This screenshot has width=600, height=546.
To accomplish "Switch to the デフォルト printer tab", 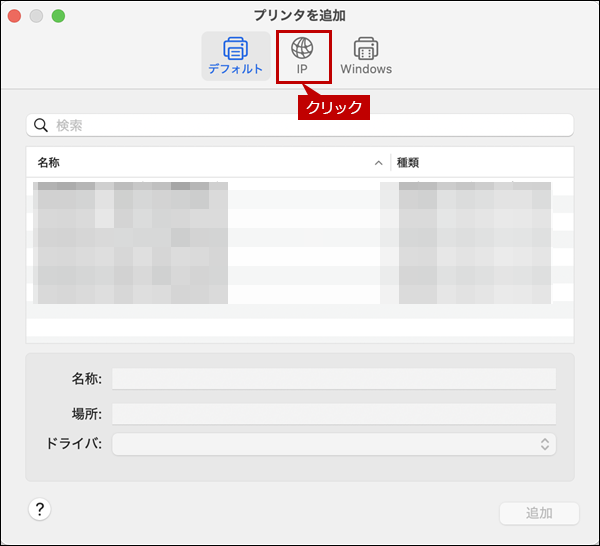I will point(235,56).
